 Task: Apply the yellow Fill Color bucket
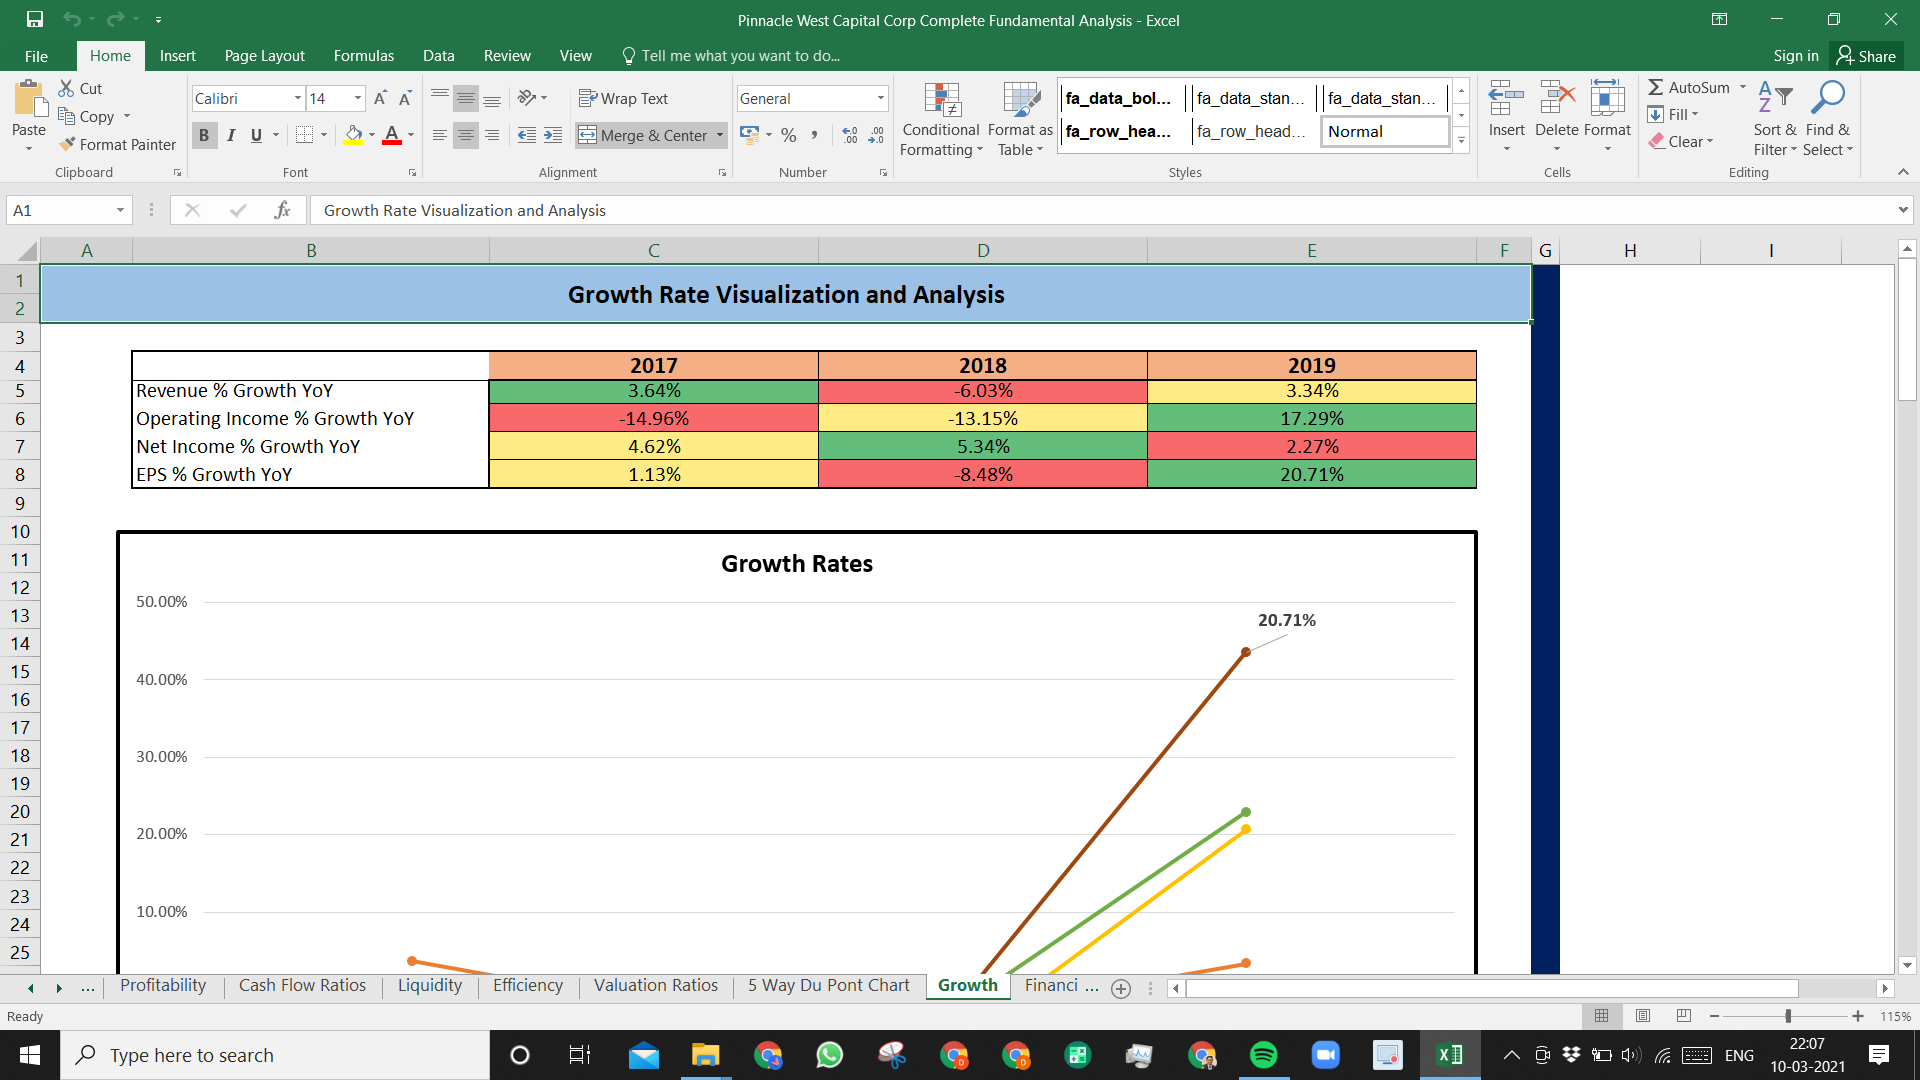point(353,134)
